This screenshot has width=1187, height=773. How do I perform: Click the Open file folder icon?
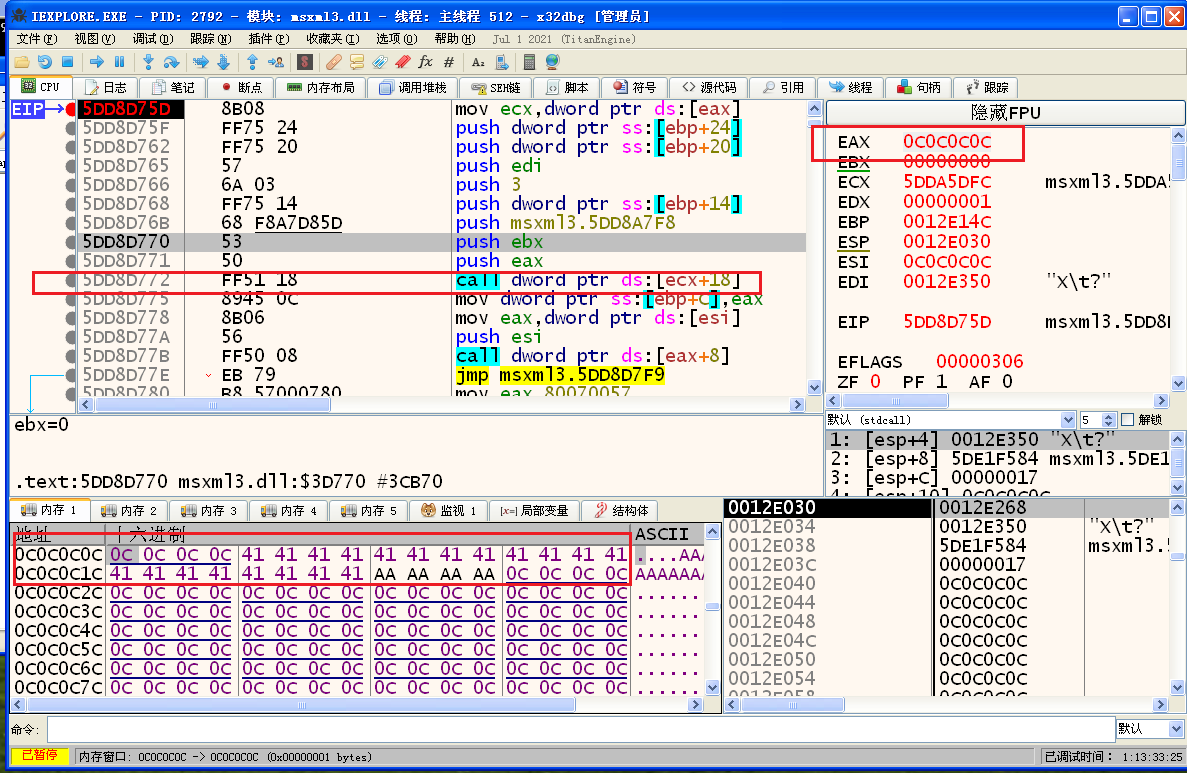tap(21, 62)
